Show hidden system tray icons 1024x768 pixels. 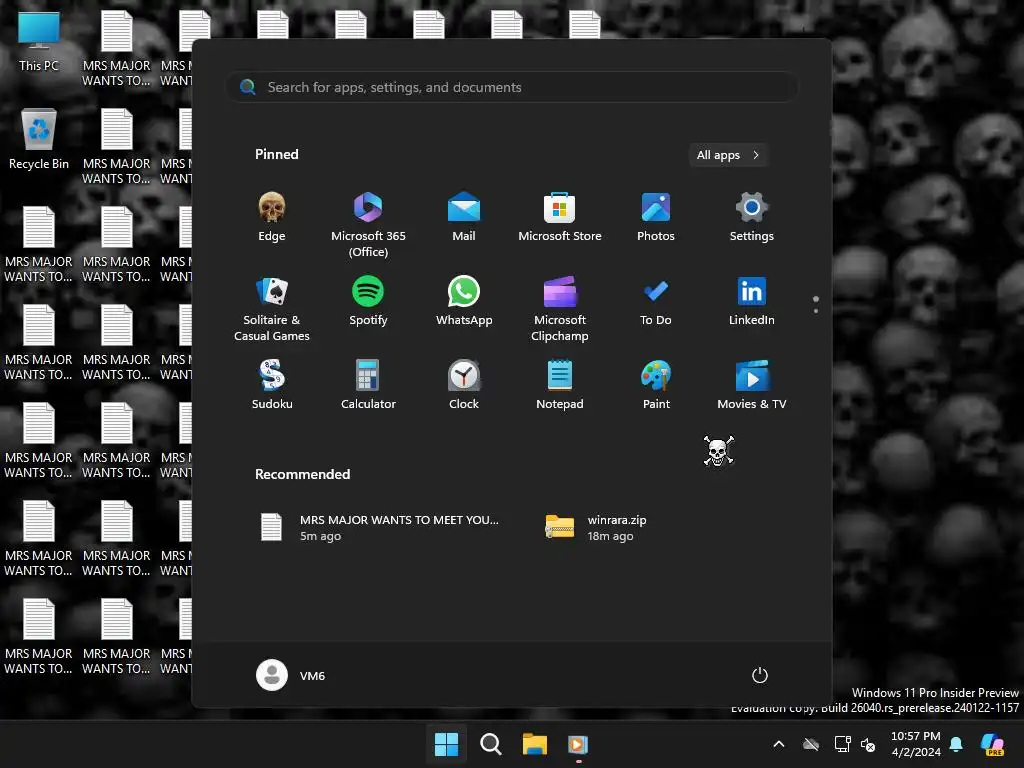click(778, 744)
